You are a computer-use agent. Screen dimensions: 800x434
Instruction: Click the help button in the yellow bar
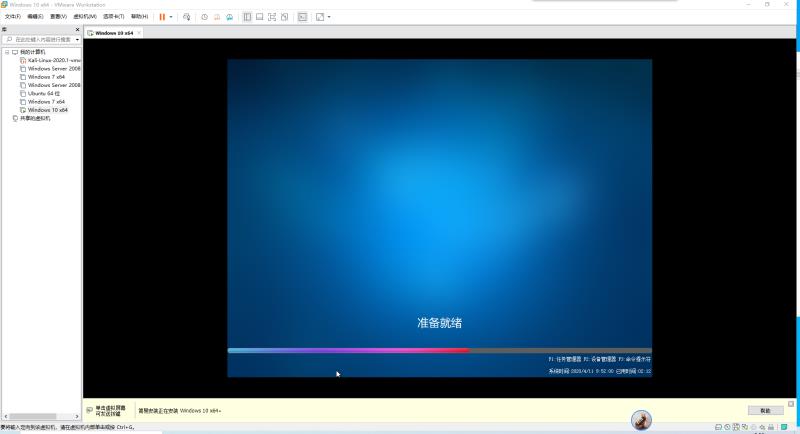pos(765,411)
